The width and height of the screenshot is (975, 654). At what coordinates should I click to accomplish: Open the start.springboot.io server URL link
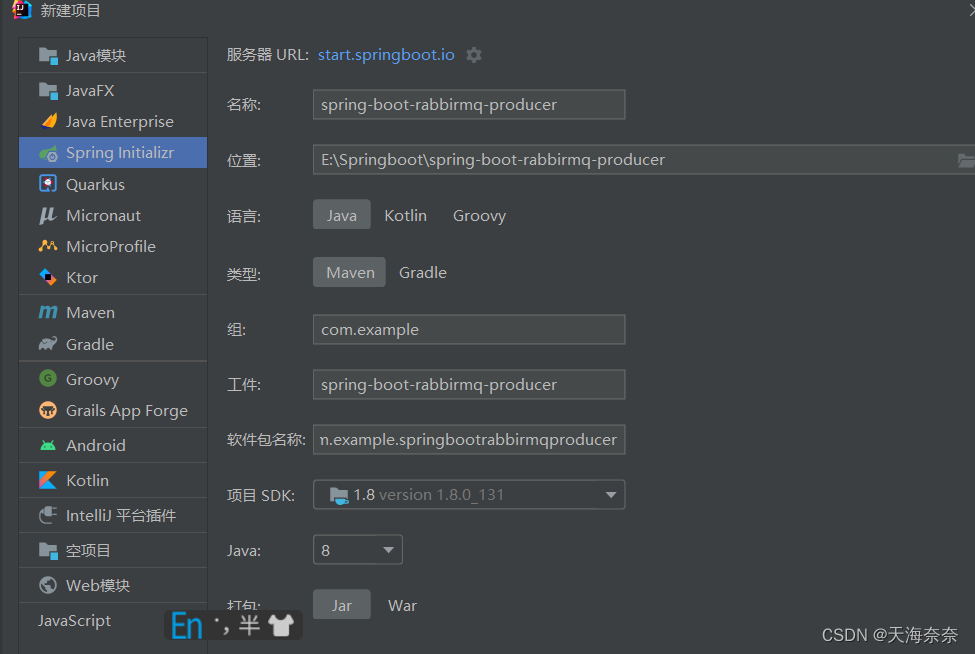pyautogui.click(x=386, y=55)
